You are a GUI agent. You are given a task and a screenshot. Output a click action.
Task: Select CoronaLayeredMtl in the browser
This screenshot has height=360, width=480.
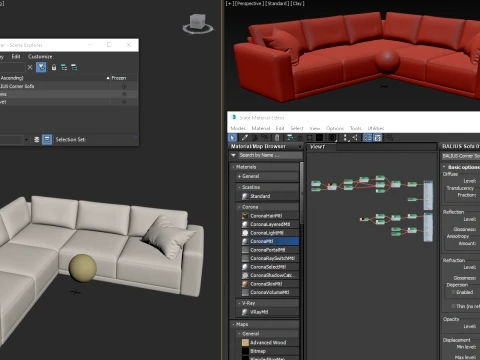270,224
